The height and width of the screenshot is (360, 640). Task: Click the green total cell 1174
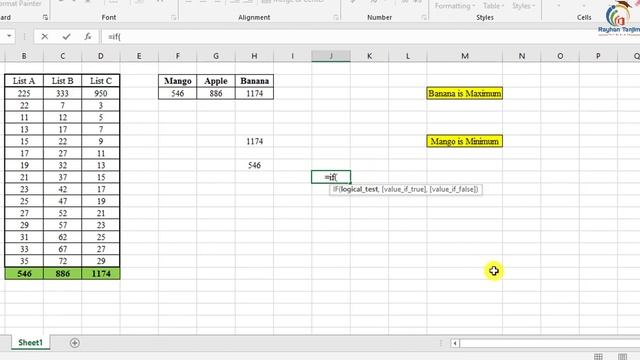(x=101, y=273)
